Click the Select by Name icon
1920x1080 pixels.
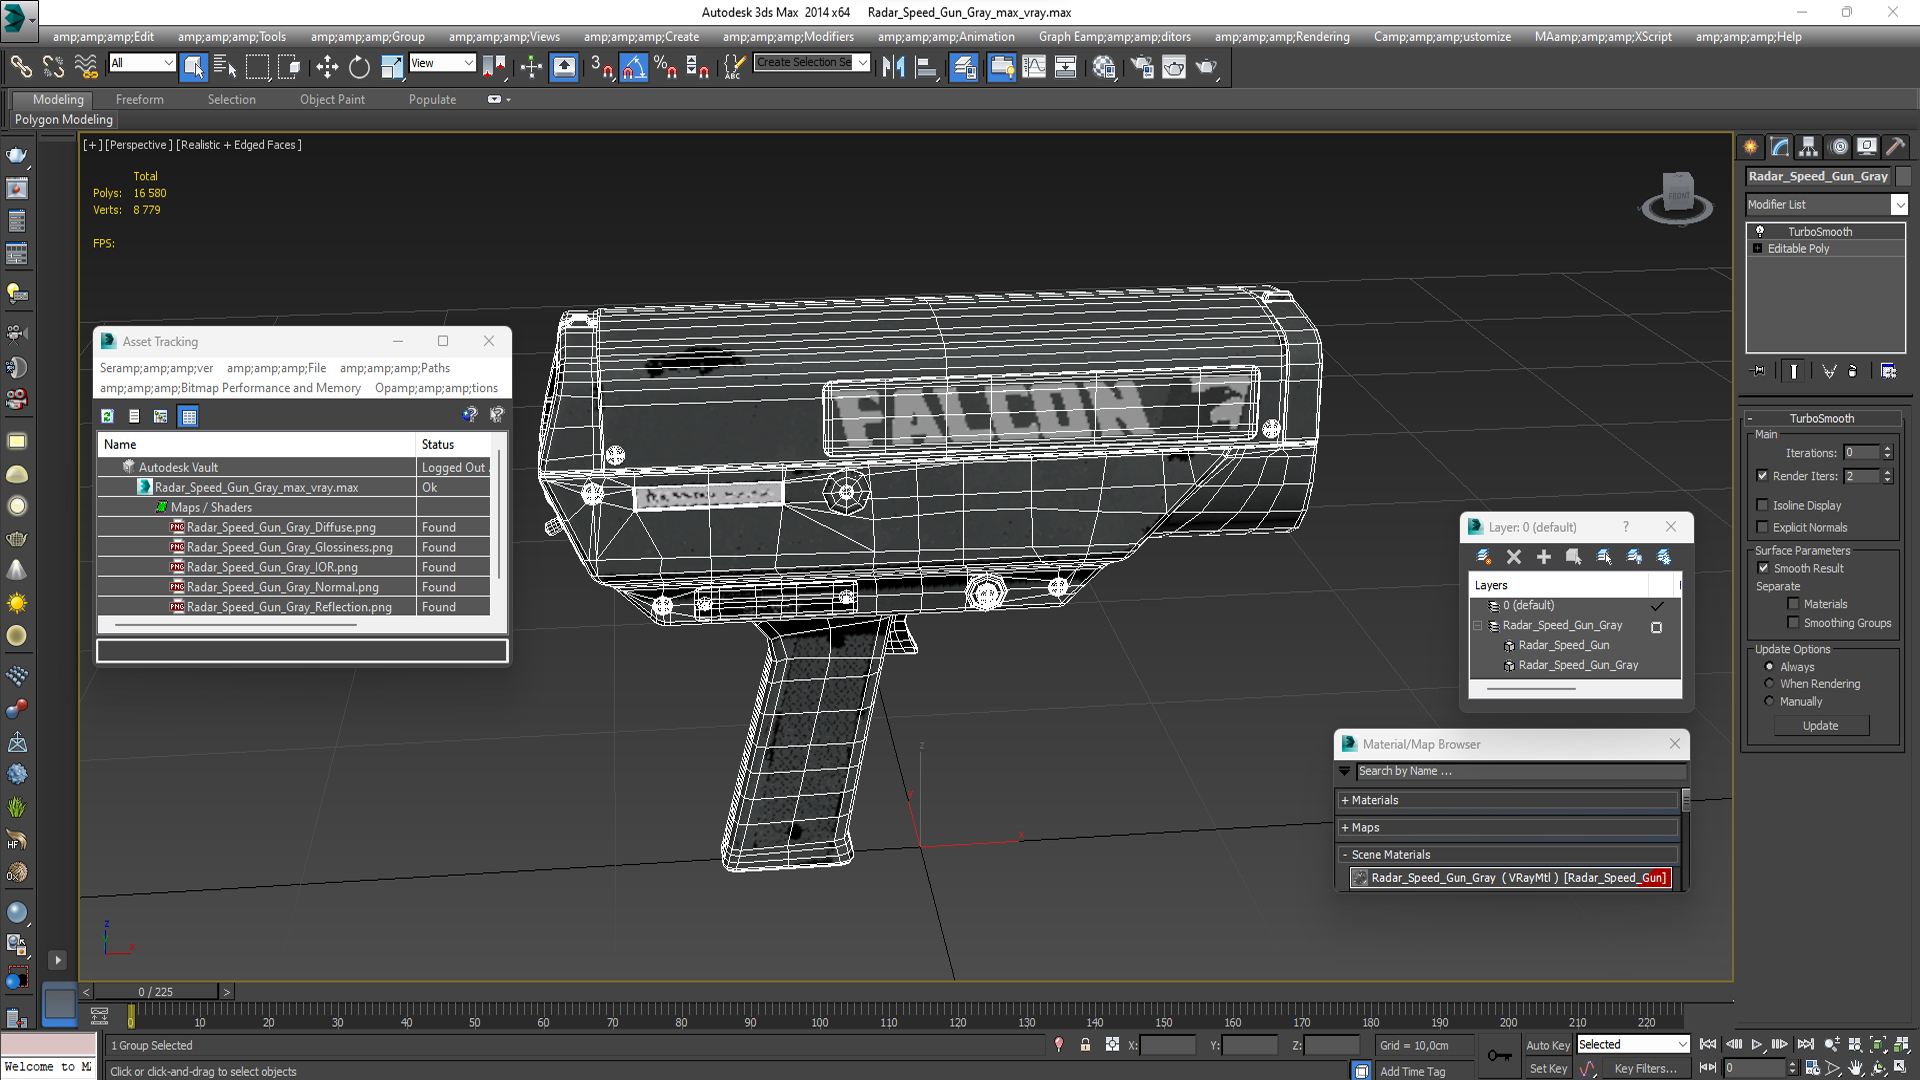click(225, 67)
